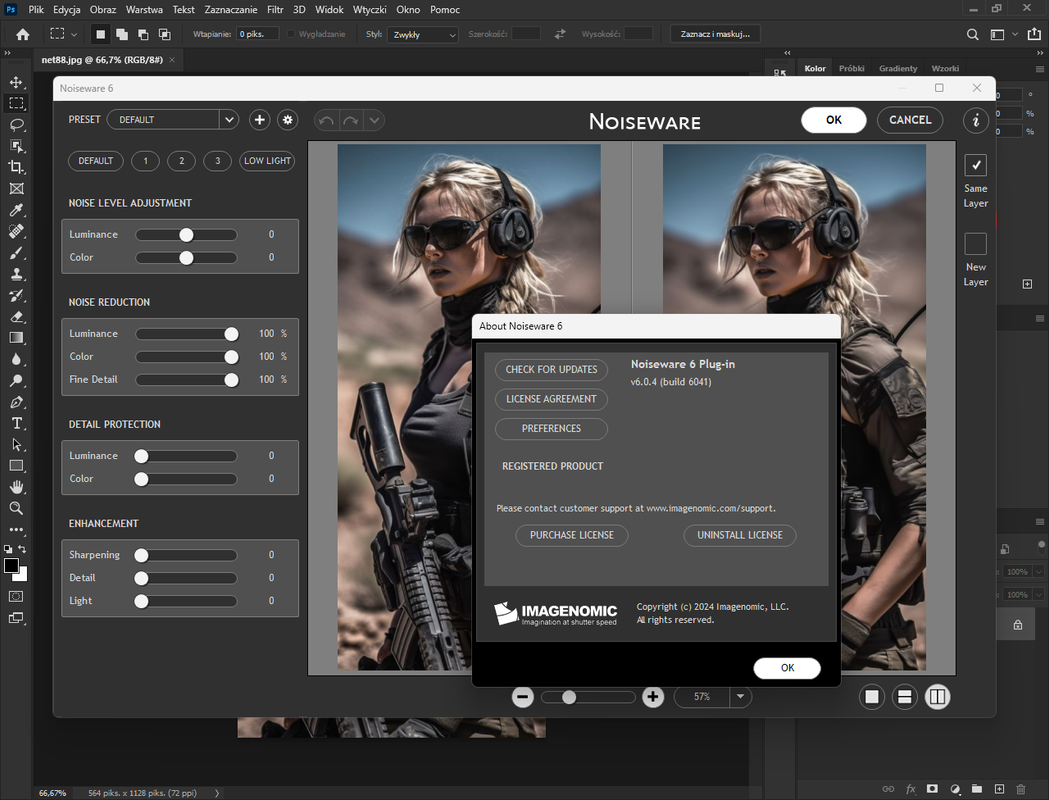Select the Crop tool
The image size is (1049, 800).
(x=16, y=167)
